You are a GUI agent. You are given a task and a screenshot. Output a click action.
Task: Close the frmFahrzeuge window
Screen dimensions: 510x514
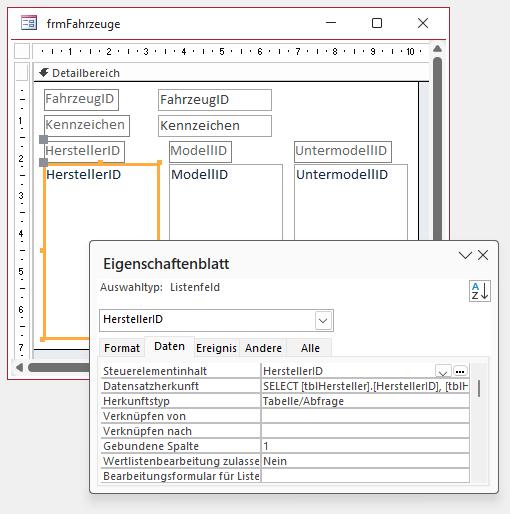point(423,23)
